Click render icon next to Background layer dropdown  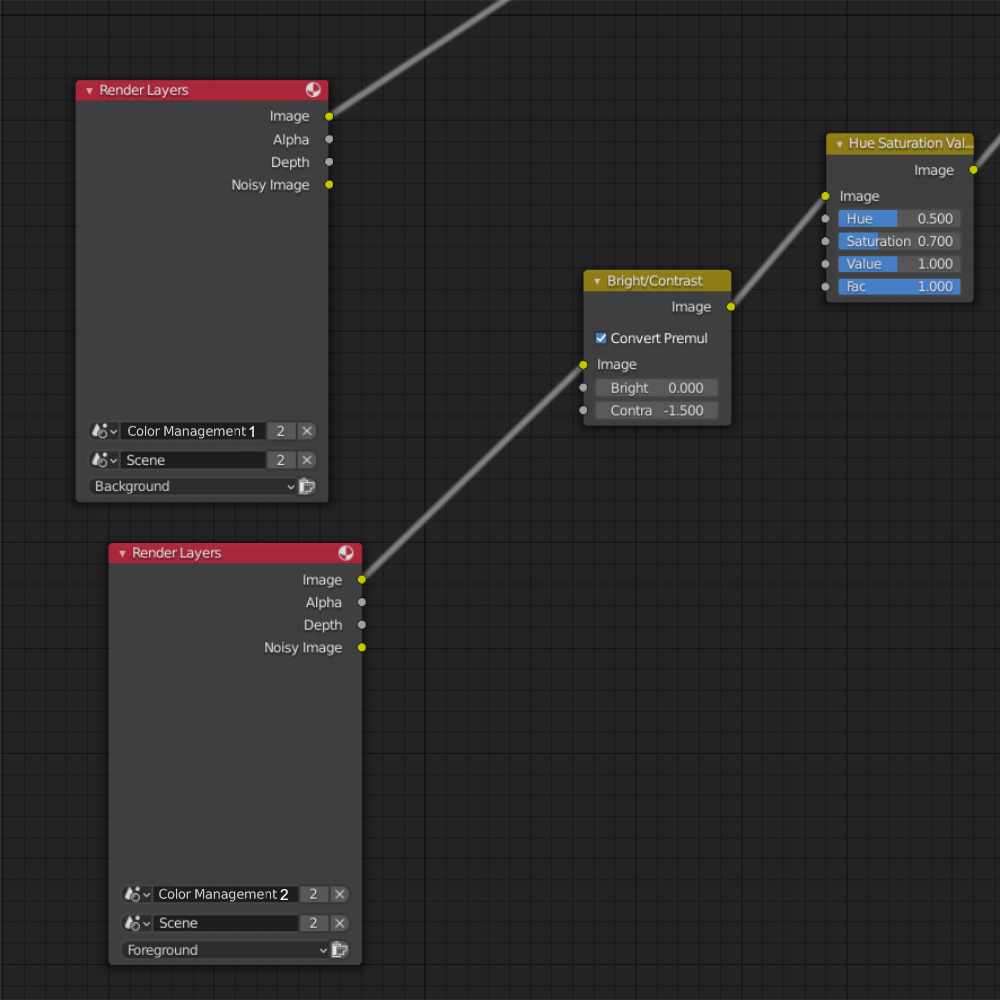tap(307, 486)
